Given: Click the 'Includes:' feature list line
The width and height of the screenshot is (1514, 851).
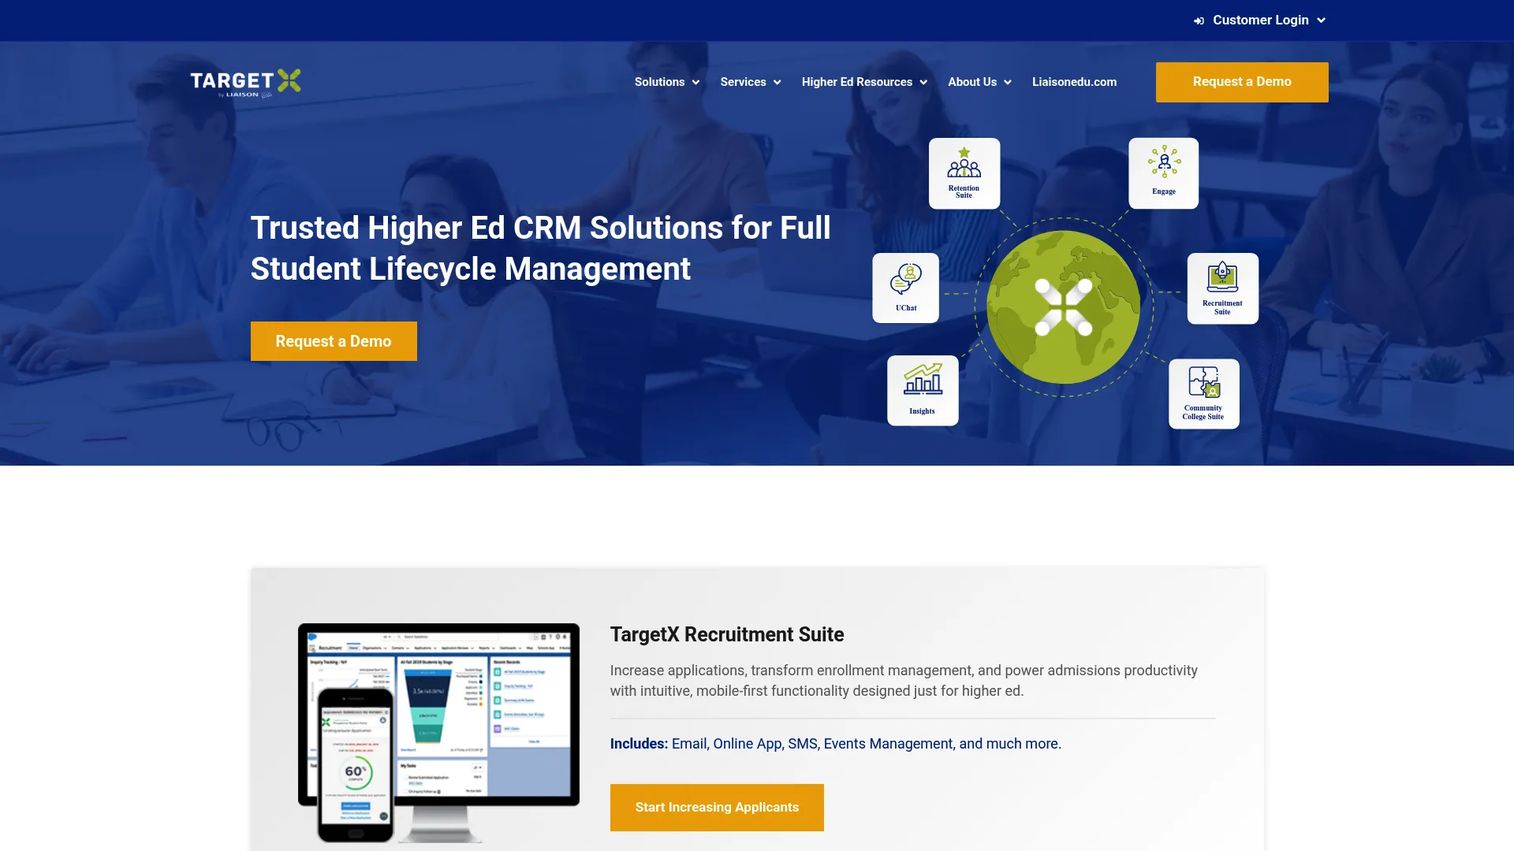Looking at the screenshot, I should pyautogui.click(x=836, y=744).
